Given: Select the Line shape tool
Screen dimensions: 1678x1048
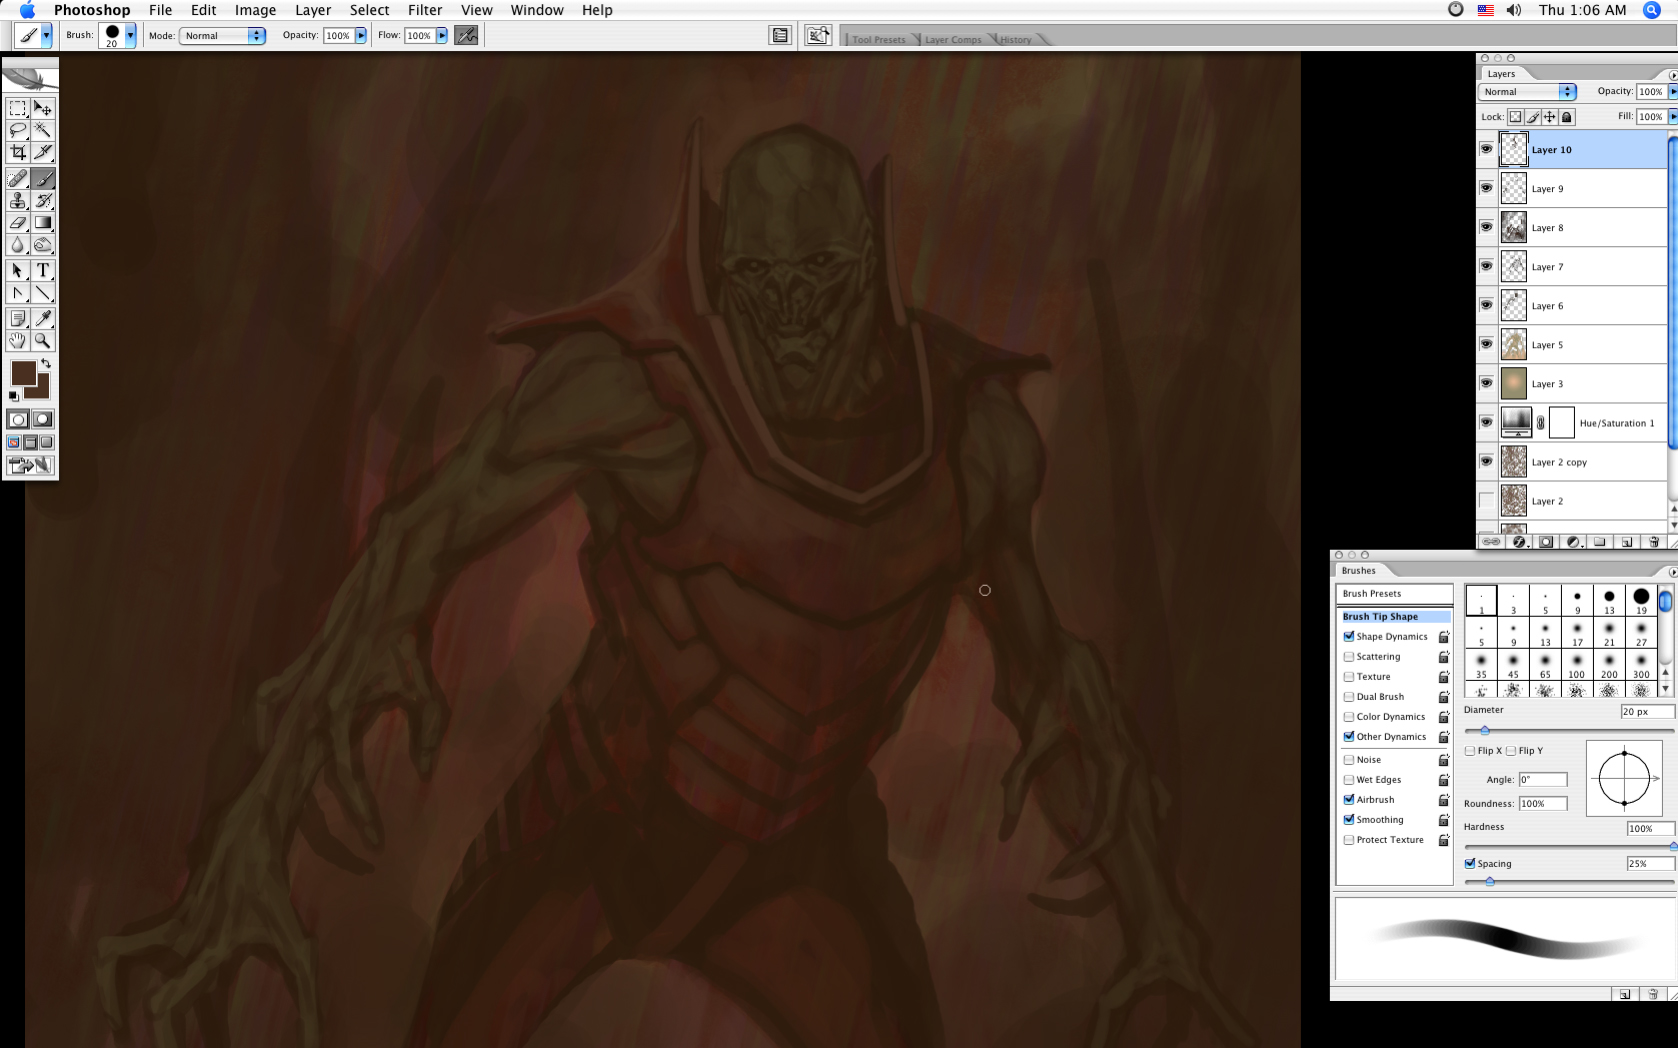Looking at the screenshot, I should click(x=43, y=293).
